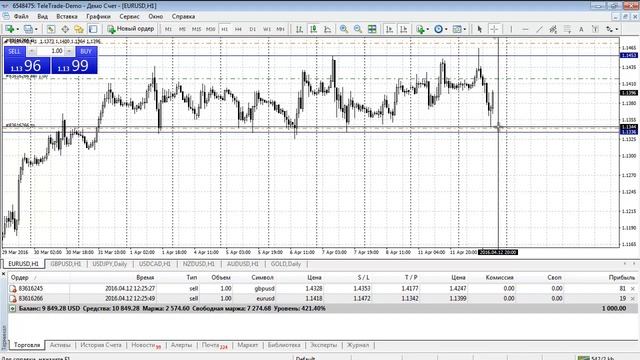Open the Indicators list icon
Image resolution: width=640 pixels, height=360 pixels.
[x=420, y=29]
